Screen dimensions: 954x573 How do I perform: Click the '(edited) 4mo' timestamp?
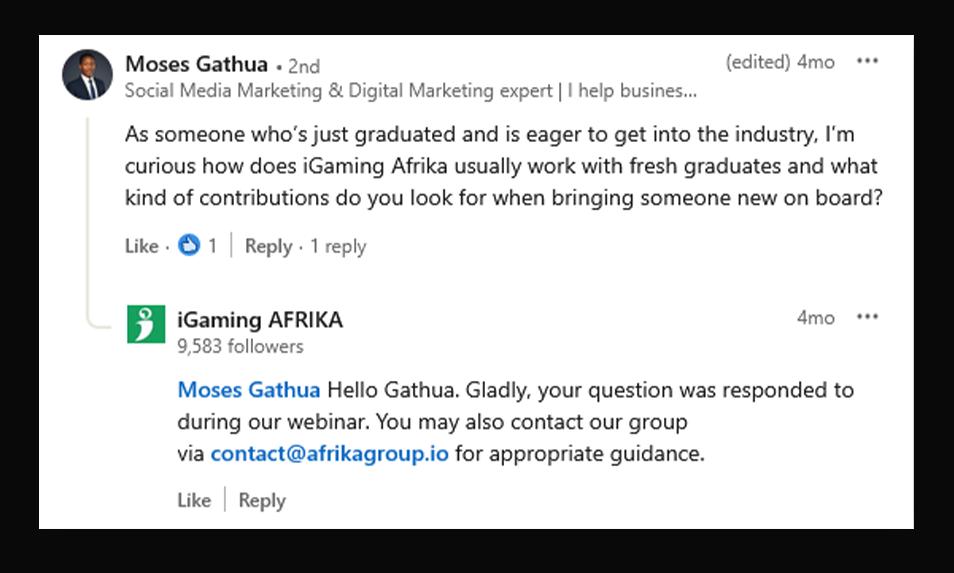(780, 62)
